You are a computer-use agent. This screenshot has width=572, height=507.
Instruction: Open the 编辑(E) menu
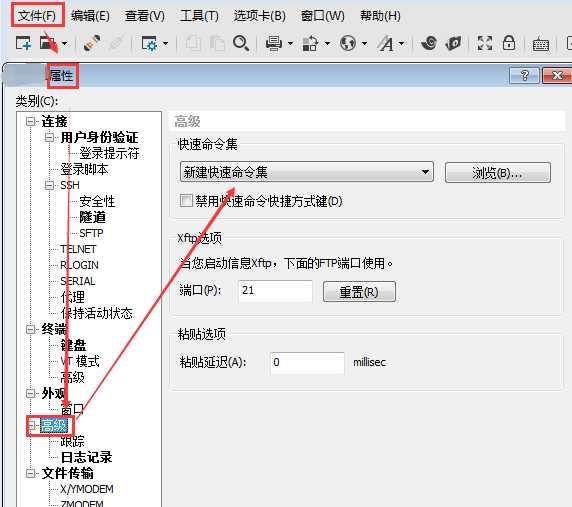click(90, 16)
